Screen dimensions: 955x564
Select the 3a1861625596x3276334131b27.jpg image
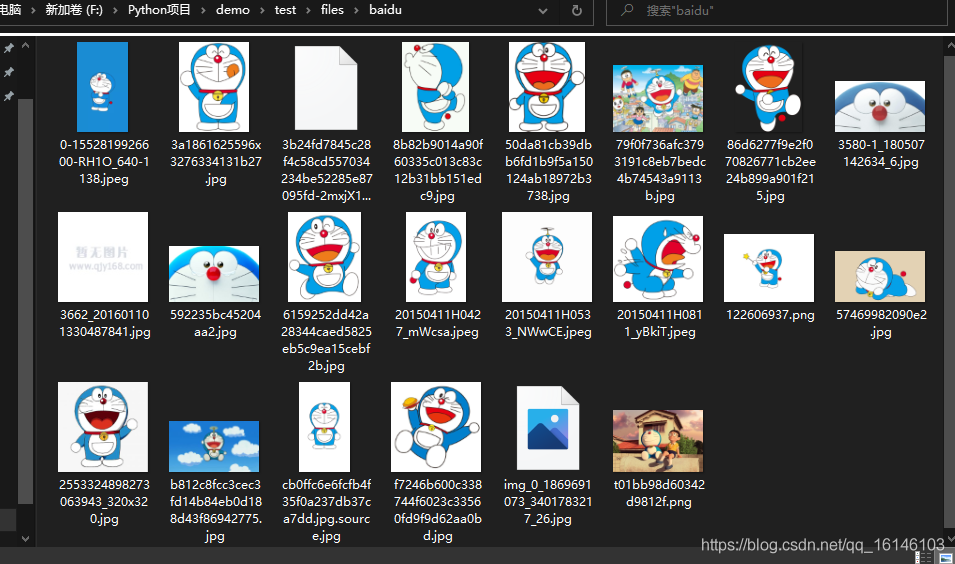(x=214, y=86)
